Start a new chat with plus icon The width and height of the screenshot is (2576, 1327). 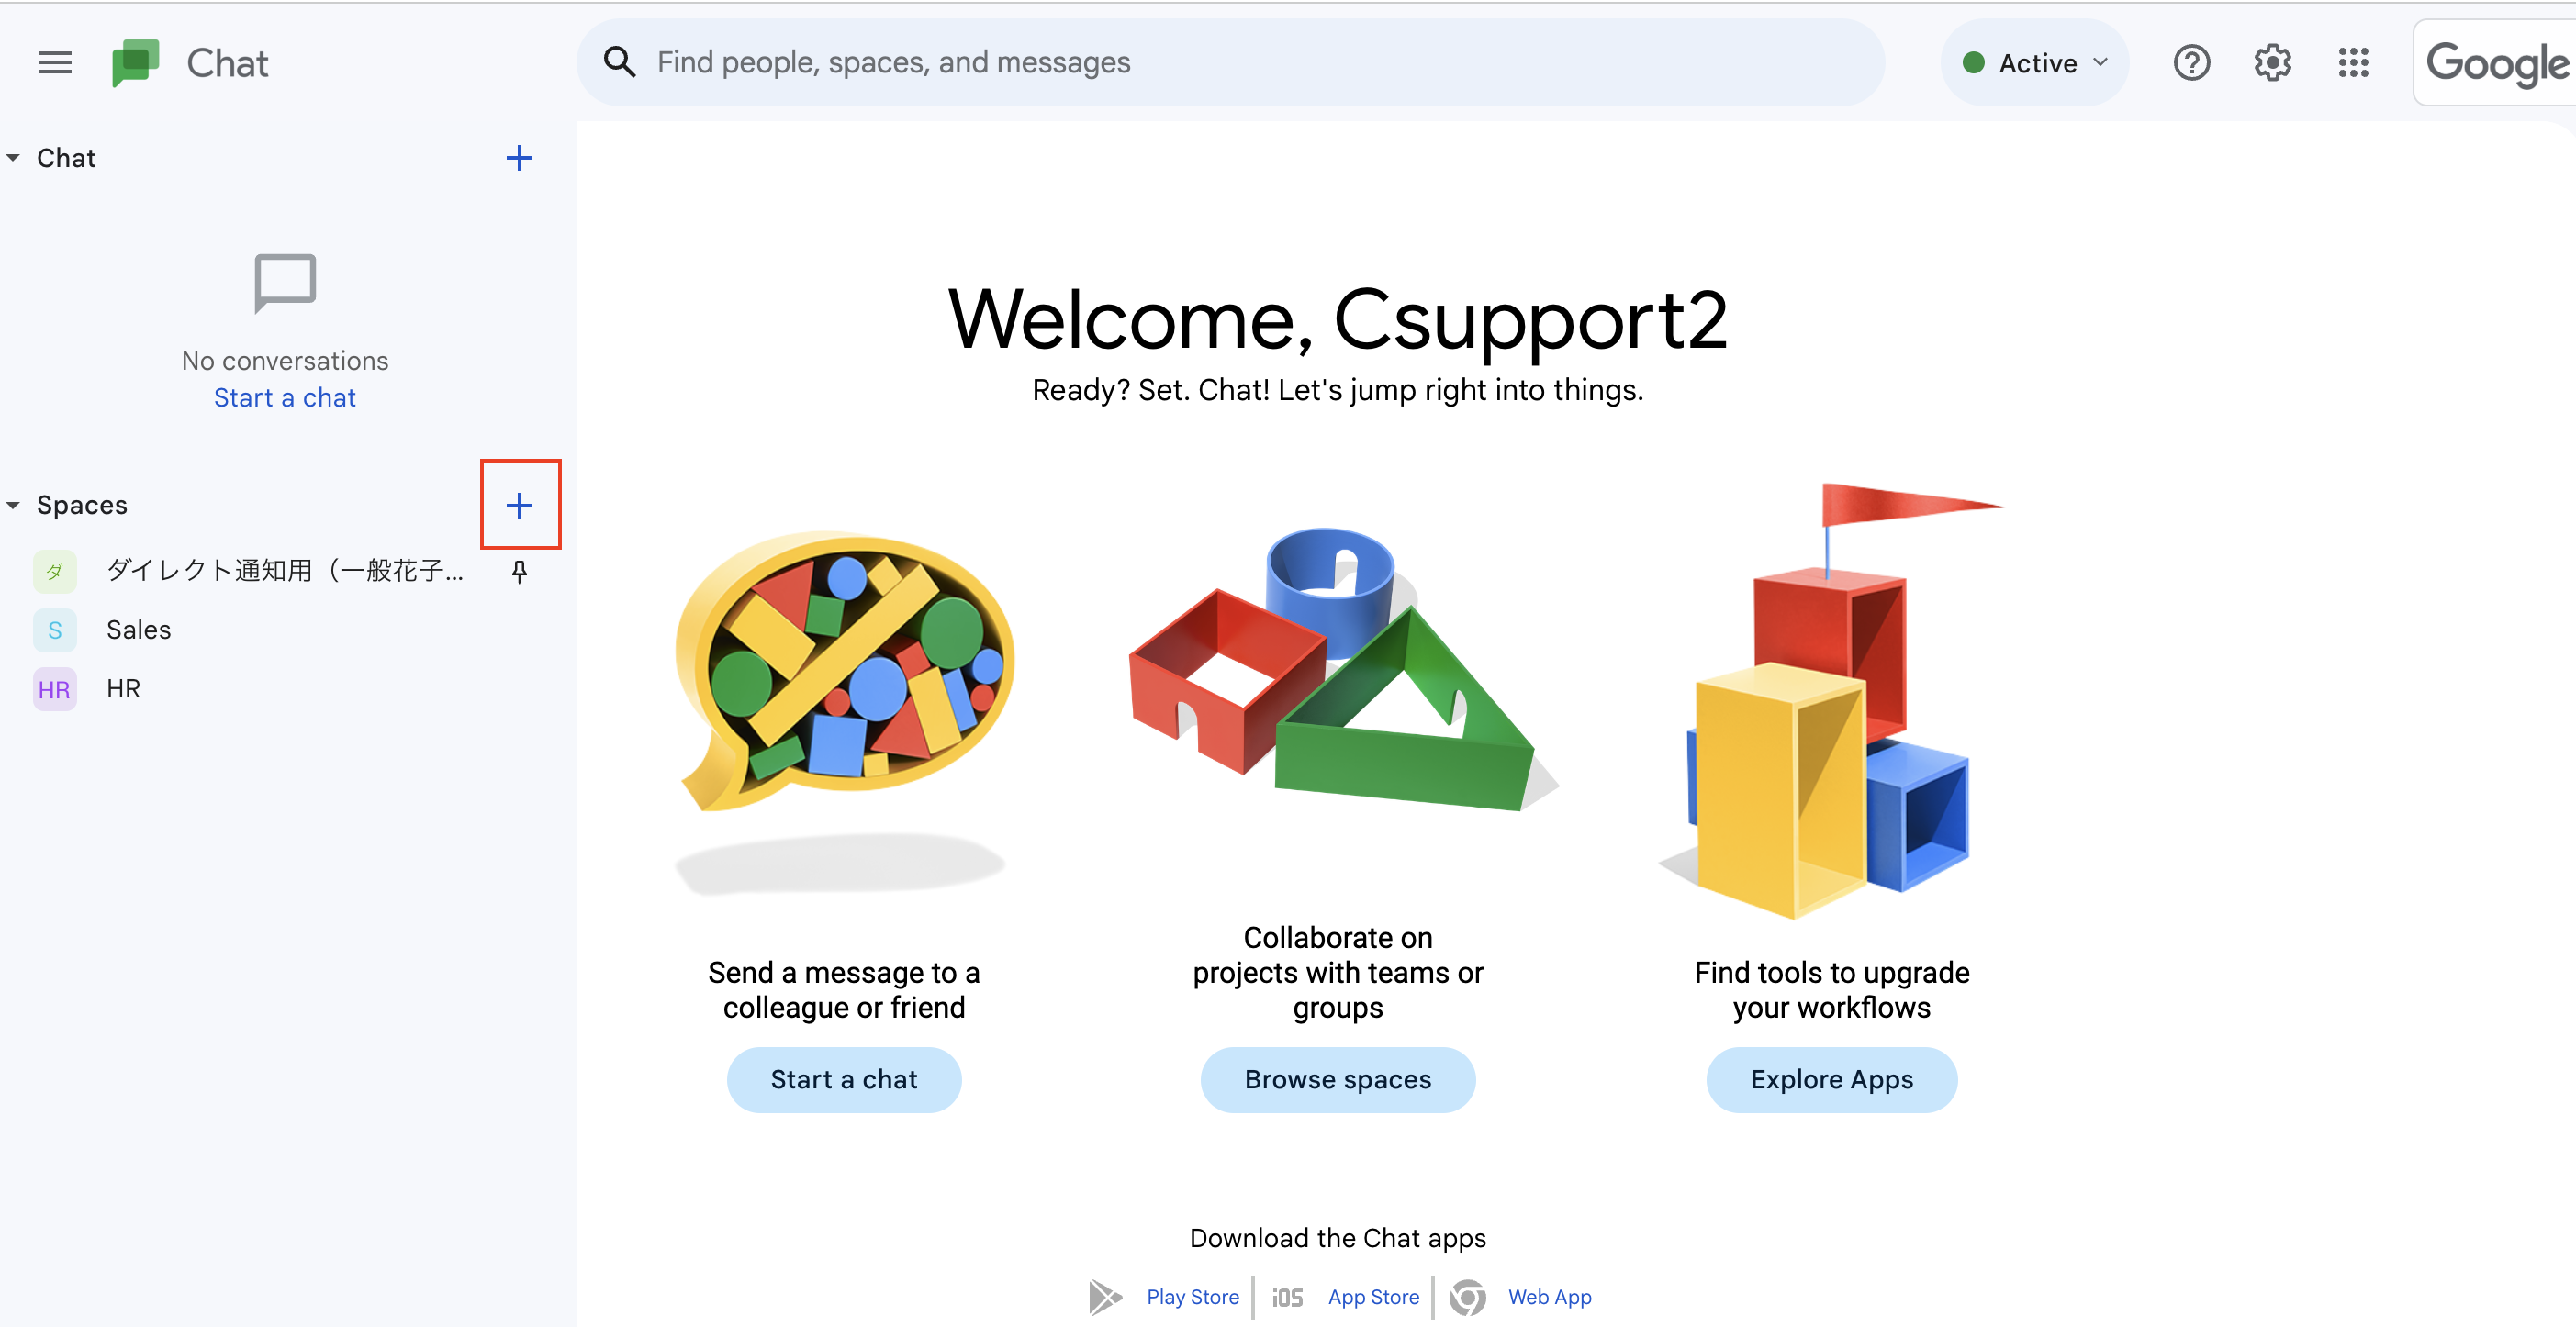click(x=519, y=158)
